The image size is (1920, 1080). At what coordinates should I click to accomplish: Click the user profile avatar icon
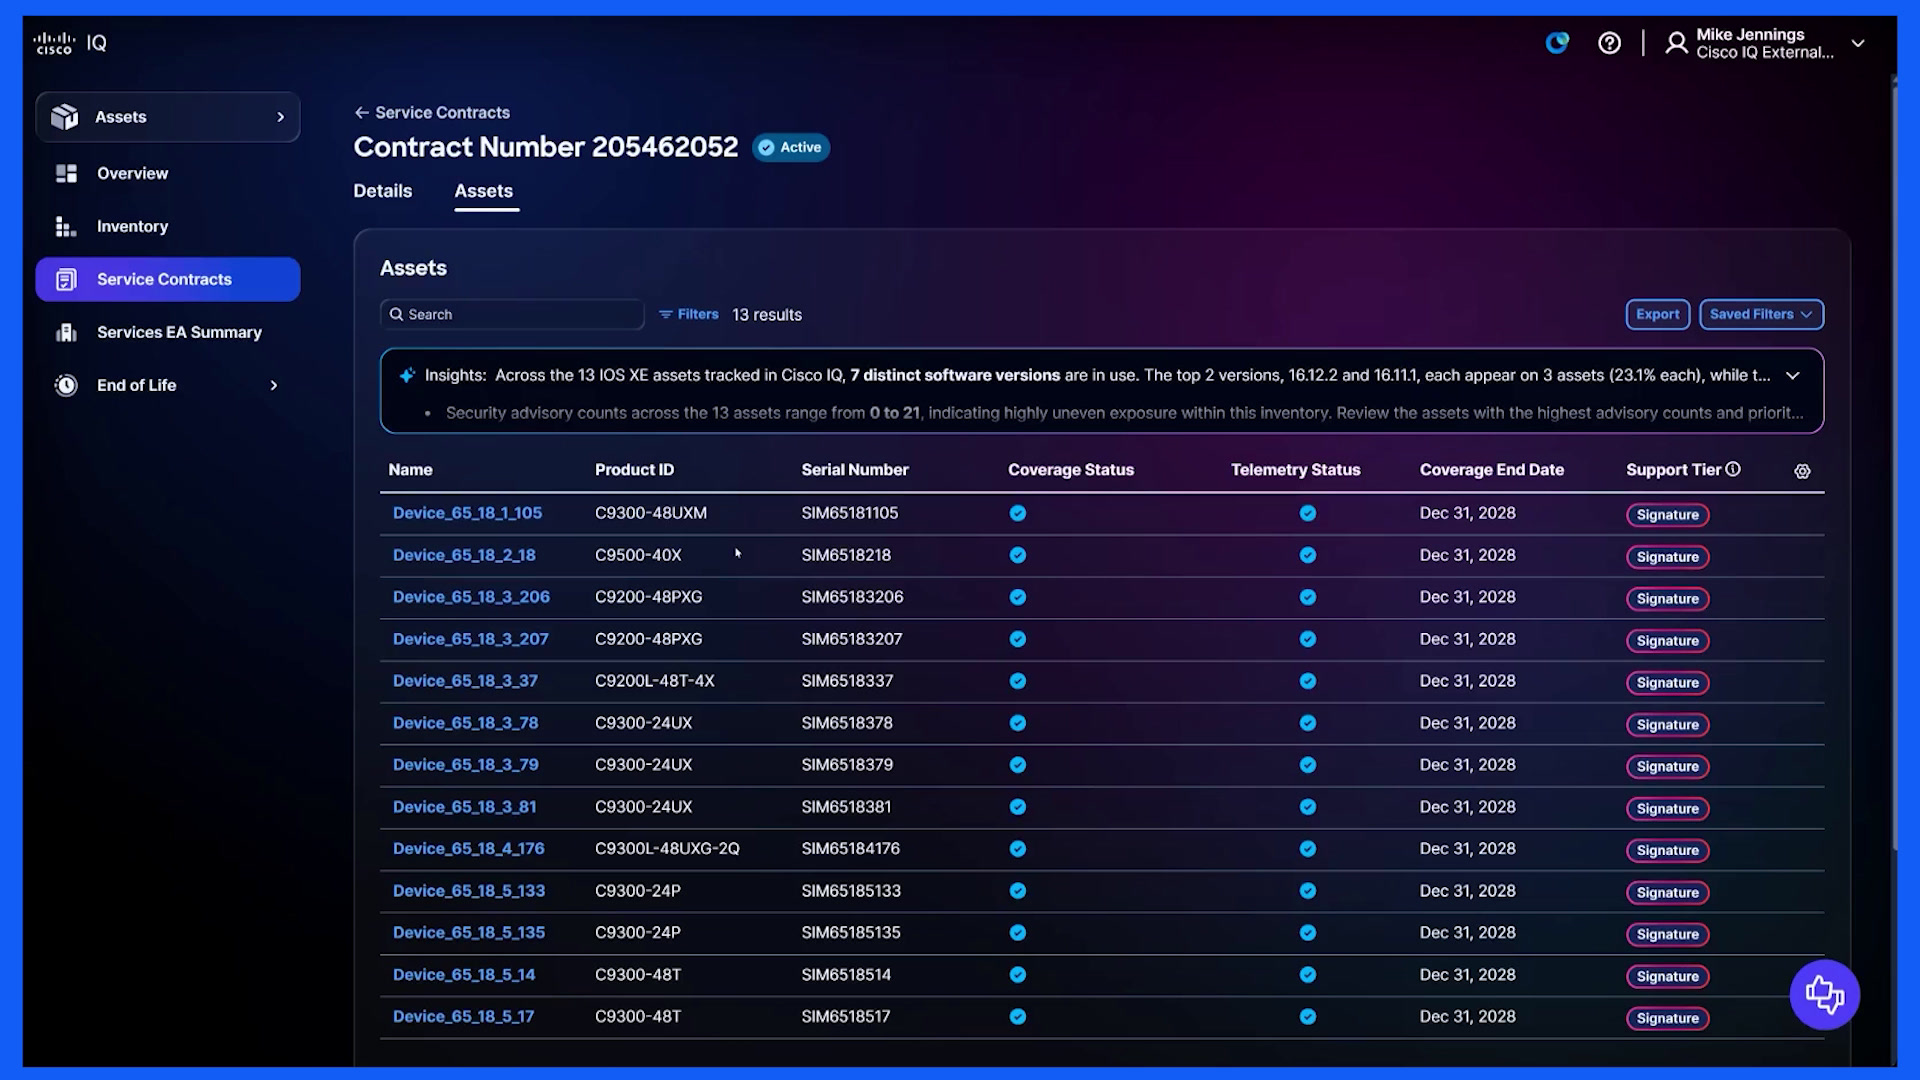pyautogui.click(x=1676, y=43)
